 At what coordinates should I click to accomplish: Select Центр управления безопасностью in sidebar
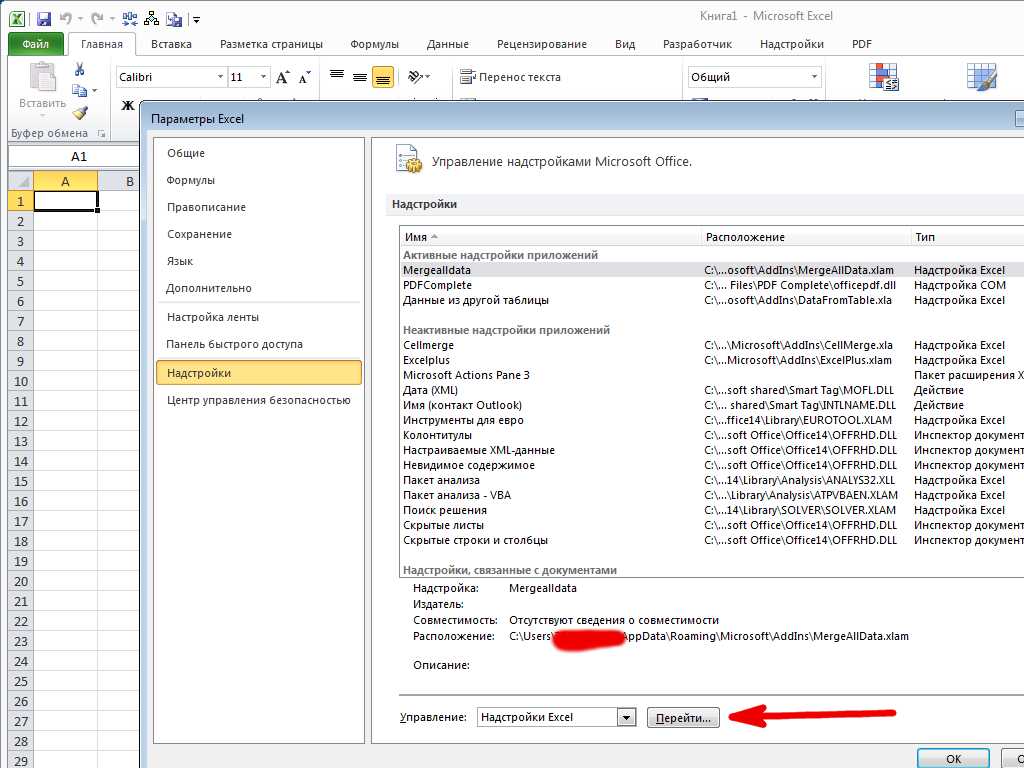(259, 400)
